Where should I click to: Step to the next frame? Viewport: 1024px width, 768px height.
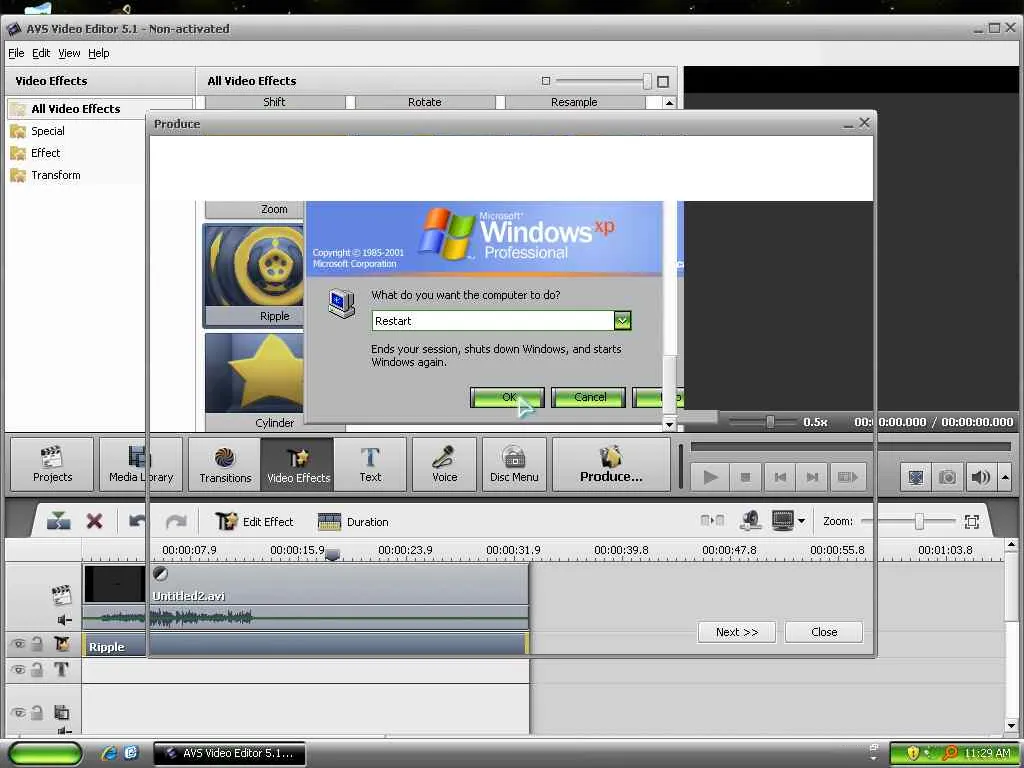(x=812, y=477)
